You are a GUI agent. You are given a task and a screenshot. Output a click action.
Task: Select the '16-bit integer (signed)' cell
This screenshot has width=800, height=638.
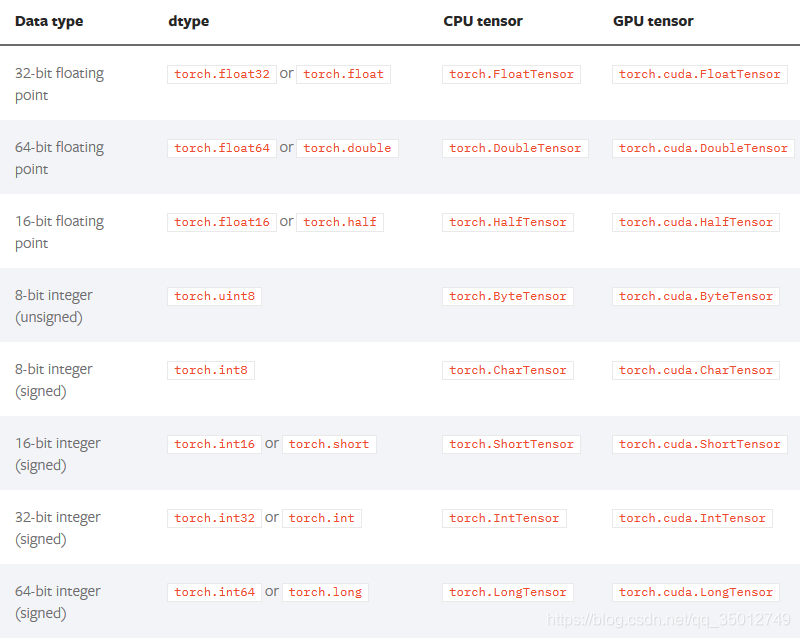(x=58, y=454)
